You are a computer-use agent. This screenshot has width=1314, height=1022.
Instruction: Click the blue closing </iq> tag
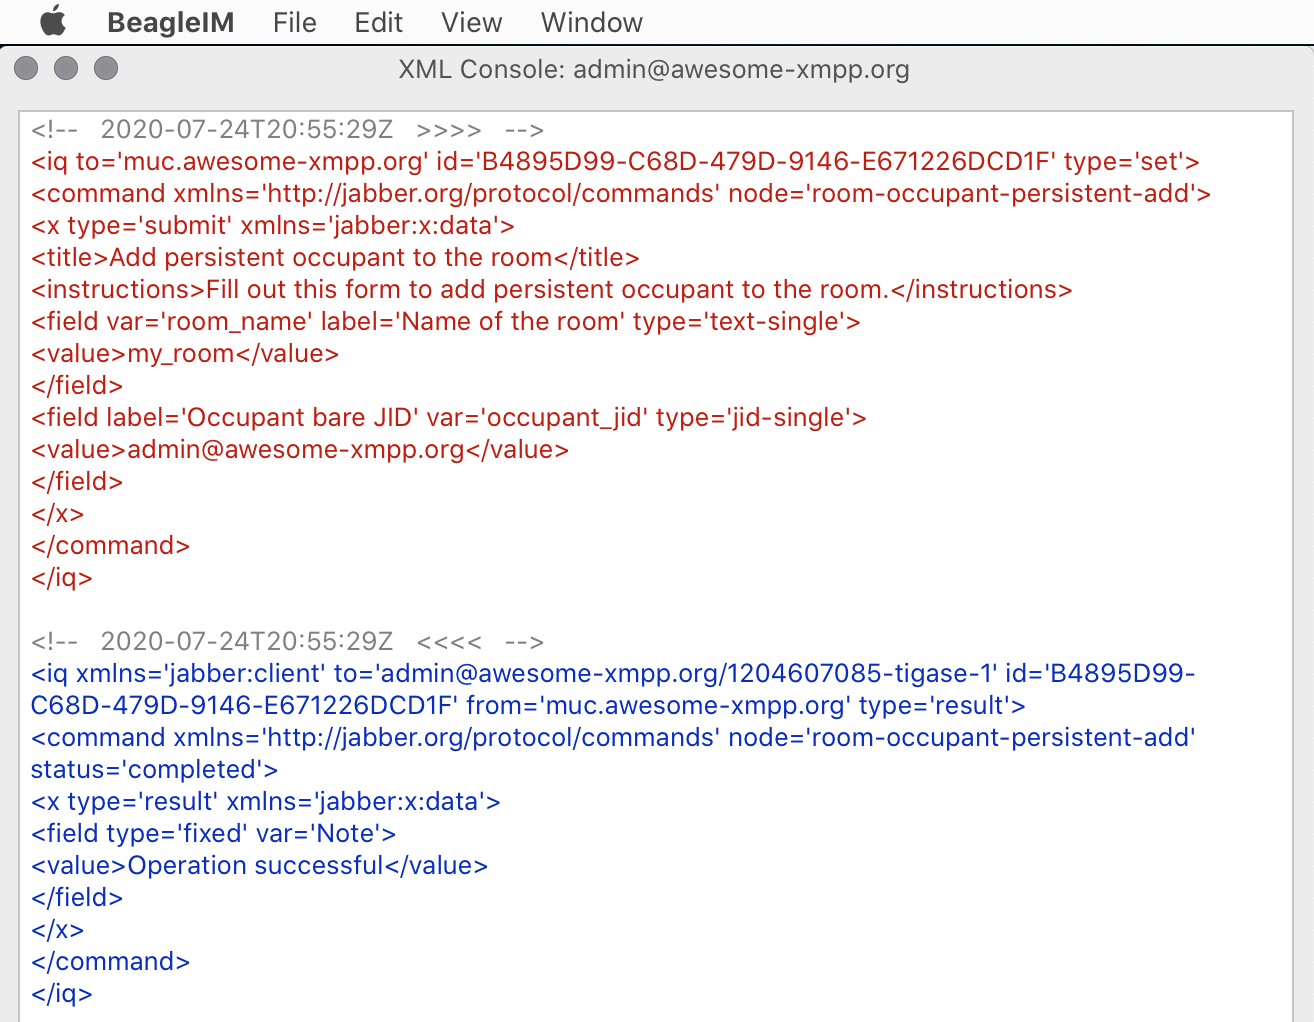point(62,994)
